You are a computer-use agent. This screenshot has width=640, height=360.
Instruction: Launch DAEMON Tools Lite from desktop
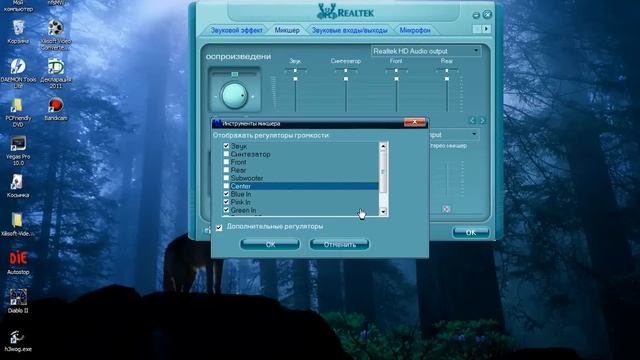coord(18,73)
